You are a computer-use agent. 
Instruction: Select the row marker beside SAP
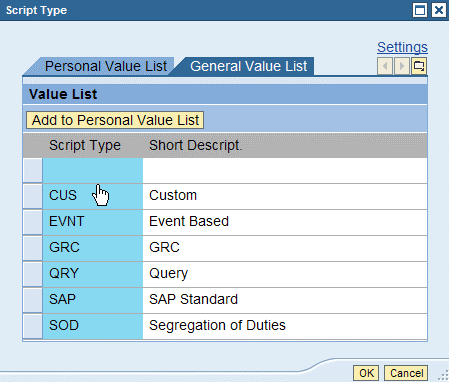point(33,300)
